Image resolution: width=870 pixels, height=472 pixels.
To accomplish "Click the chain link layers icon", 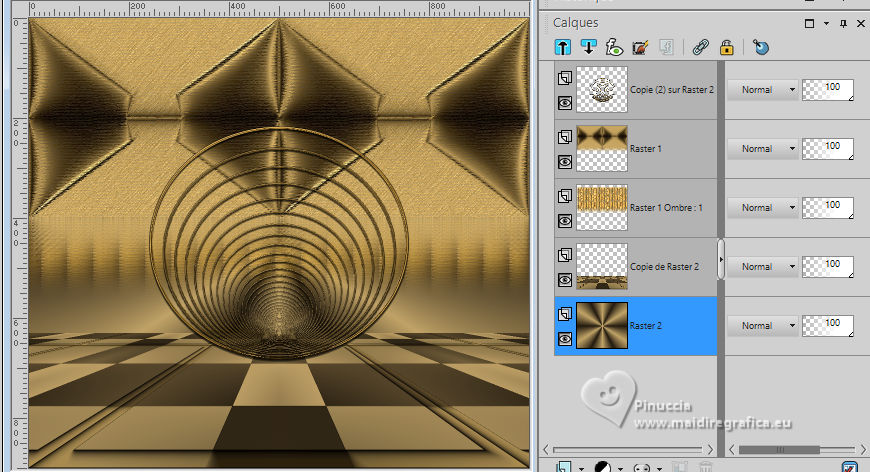I will [701, 46].
